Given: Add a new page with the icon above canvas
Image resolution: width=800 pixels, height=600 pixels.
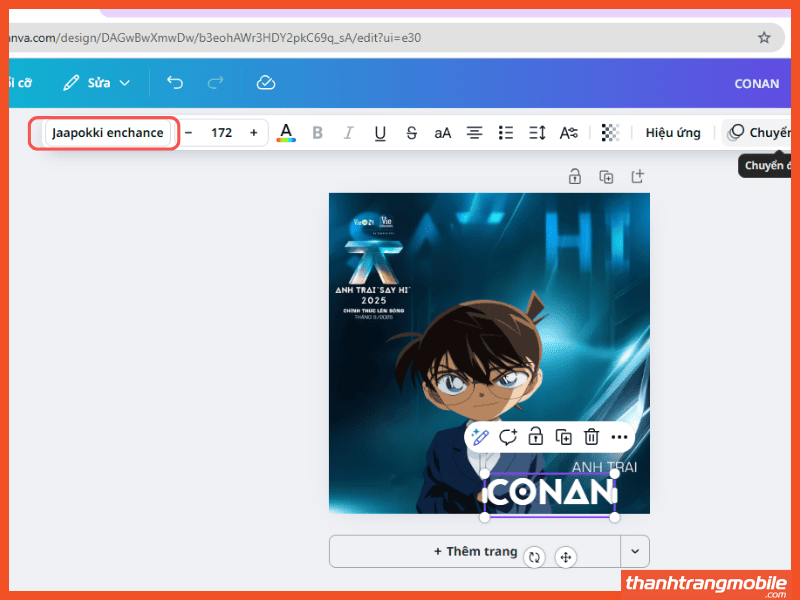Looking at the screenshot, I should (x=637, y=177).
